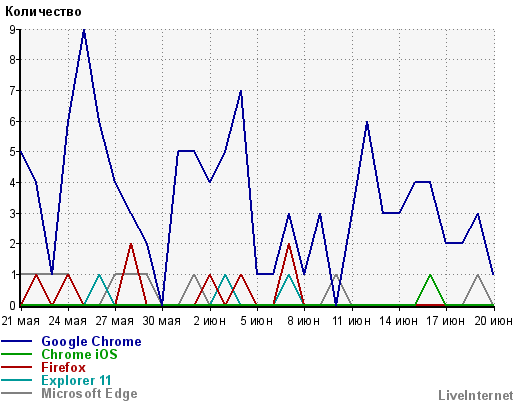Click the '11 июн' x-axis date label
Screen dimensions: 520x405
351,321
